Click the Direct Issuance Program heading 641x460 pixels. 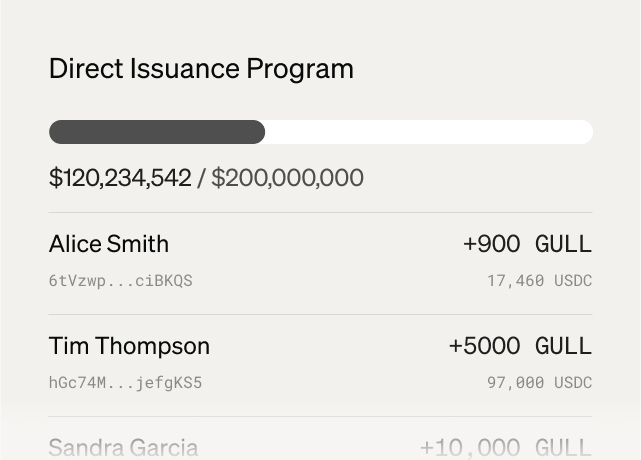(x=201, y=69)
